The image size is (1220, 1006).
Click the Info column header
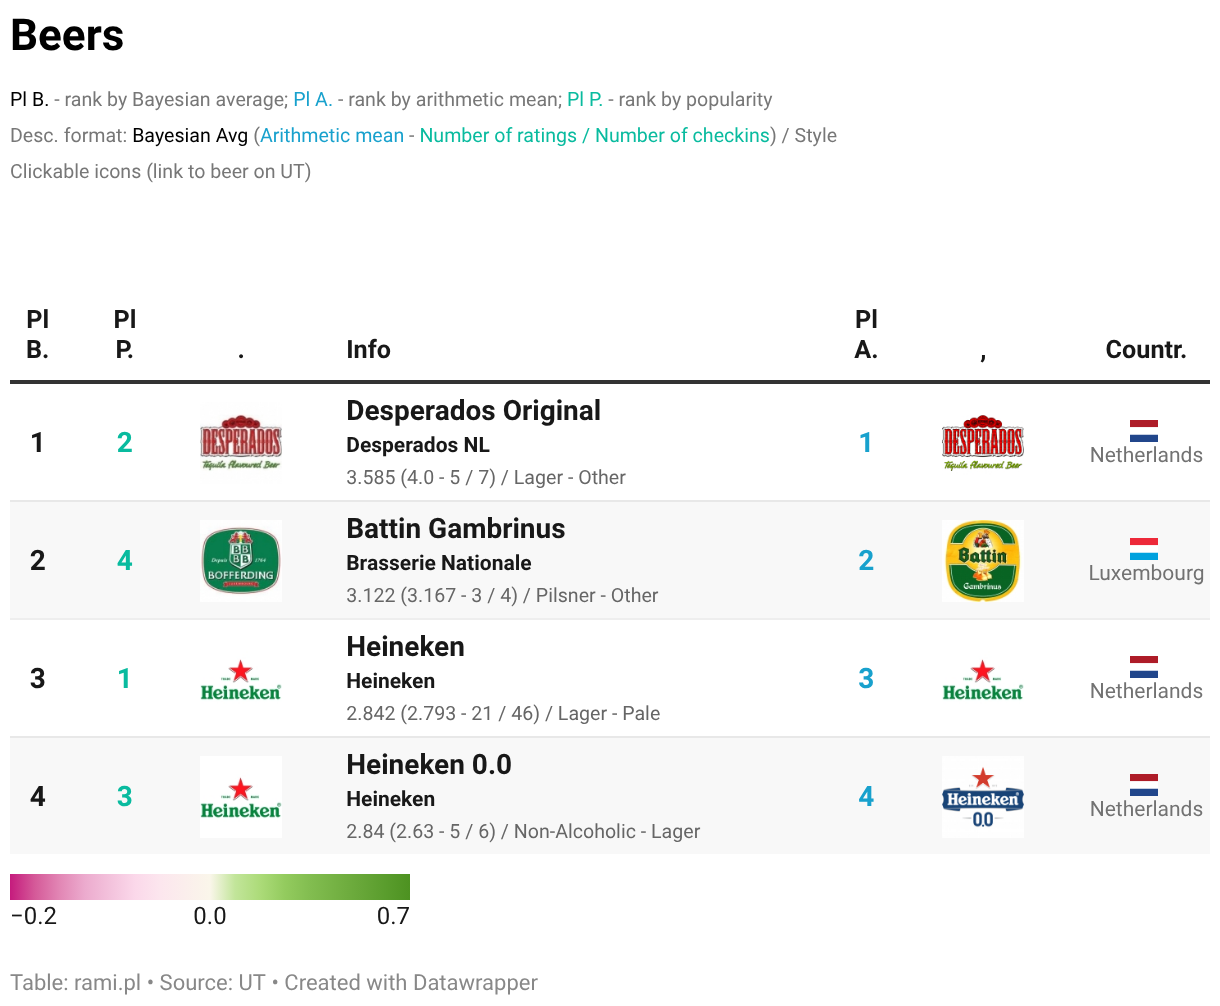pos(368,350)
